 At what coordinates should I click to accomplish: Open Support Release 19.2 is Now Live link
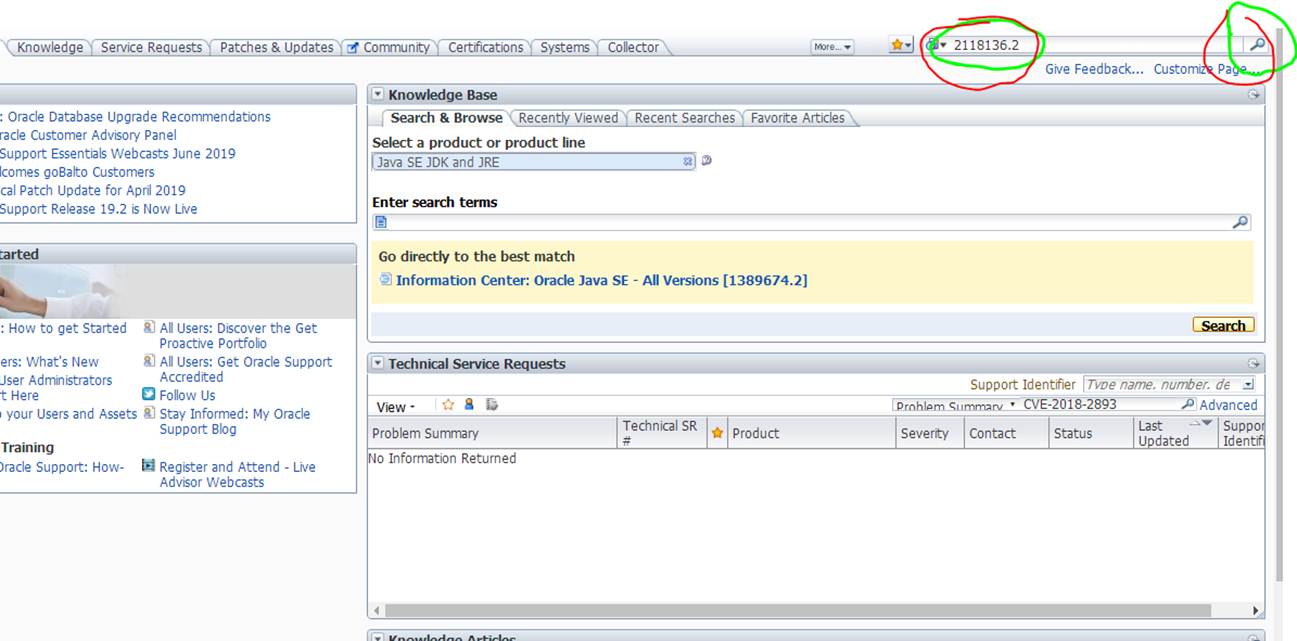(99, 209)
